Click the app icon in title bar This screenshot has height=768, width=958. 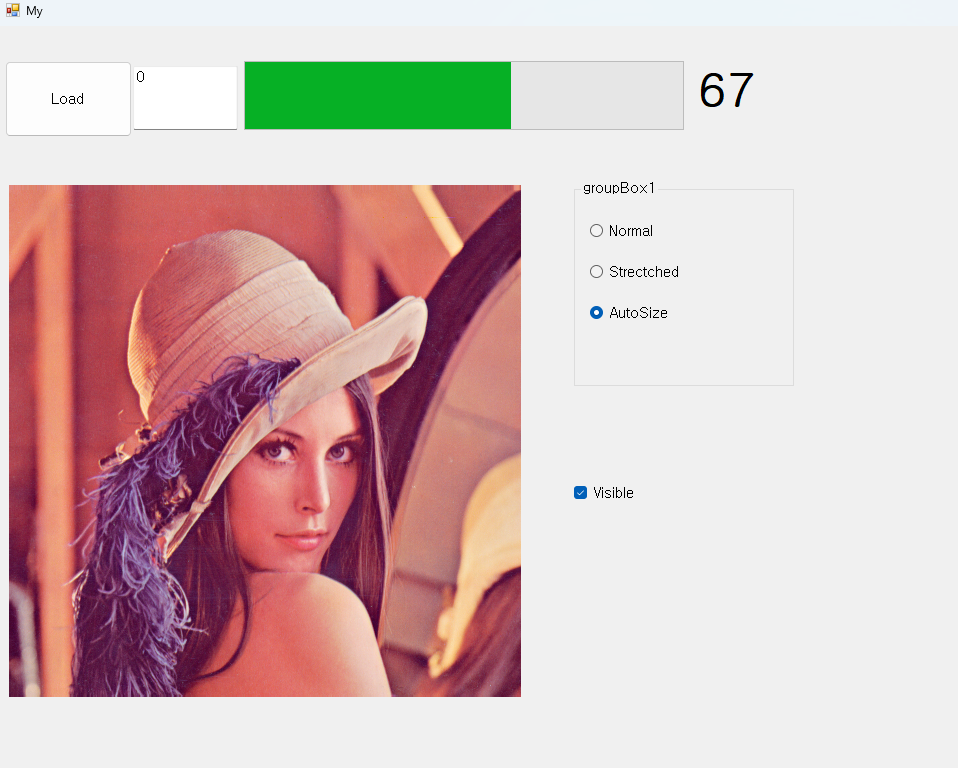point(13,10)
